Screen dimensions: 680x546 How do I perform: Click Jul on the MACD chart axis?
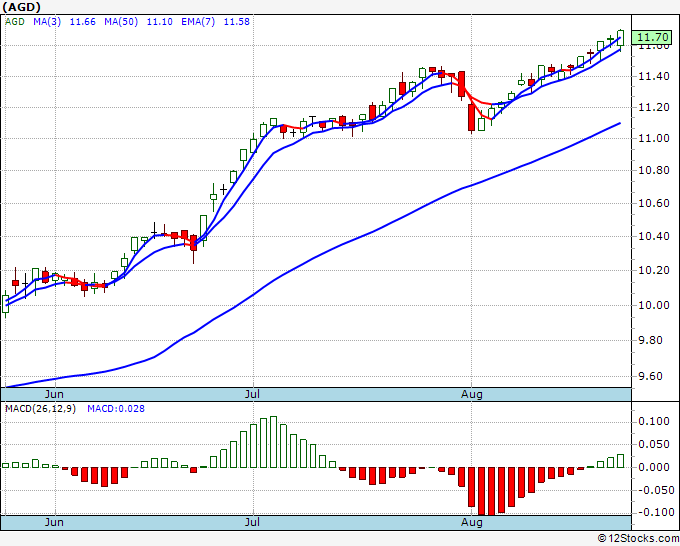coord(252,522)
